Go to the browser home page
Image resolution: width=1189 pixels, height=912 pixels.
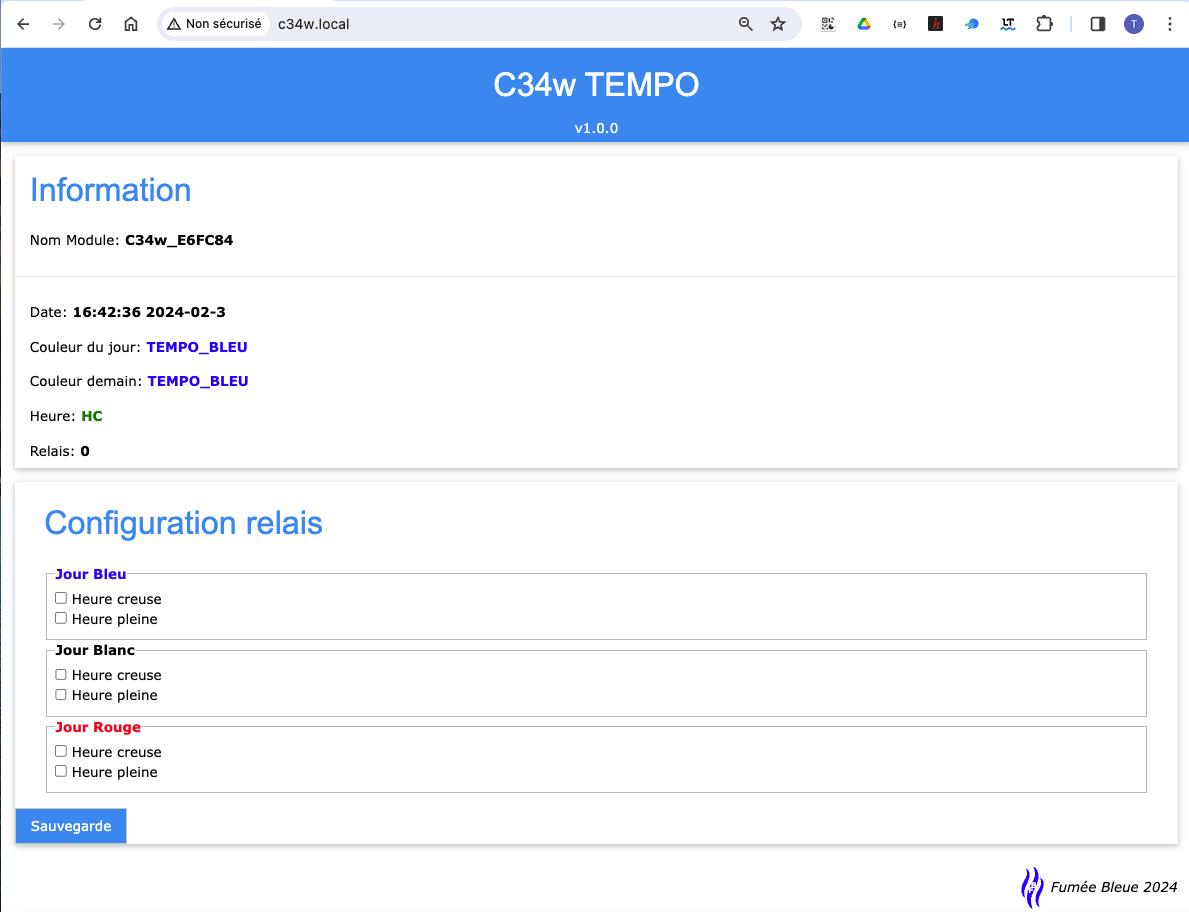131,24
